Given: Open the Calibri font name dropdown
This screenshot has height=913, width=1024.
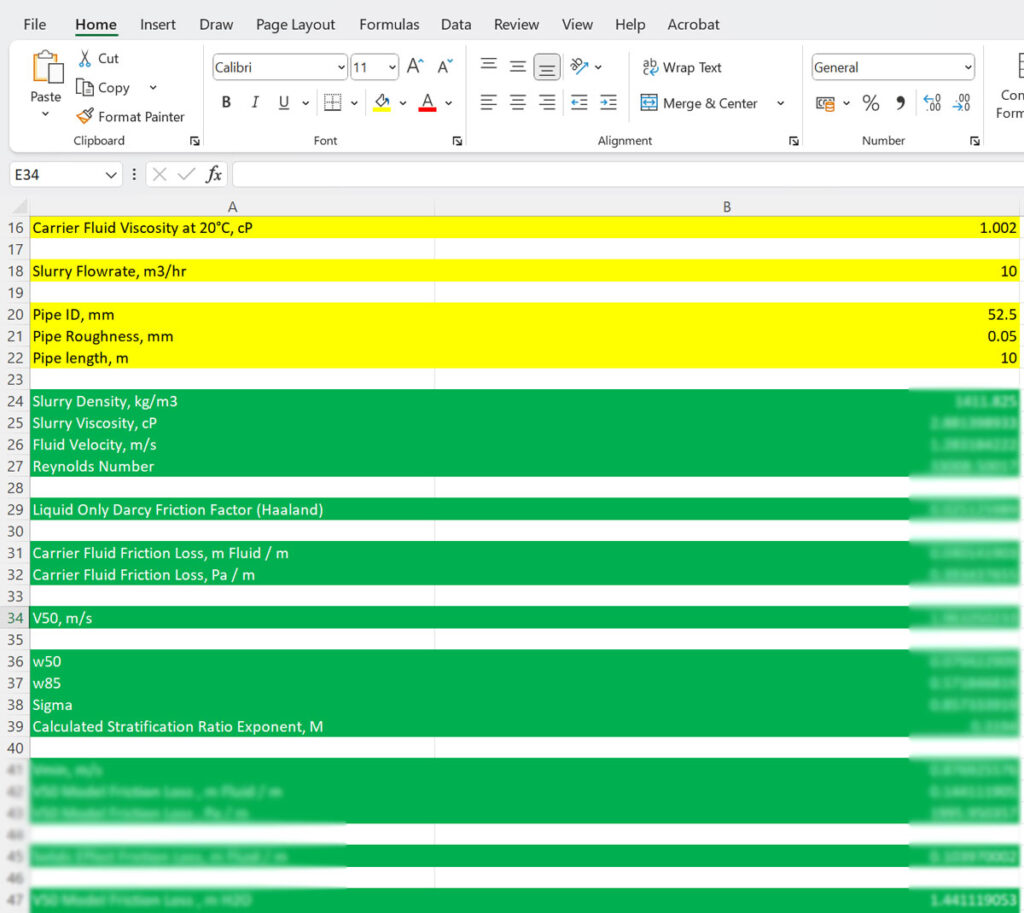Looking at the screenshot, I should coord(339,67).
